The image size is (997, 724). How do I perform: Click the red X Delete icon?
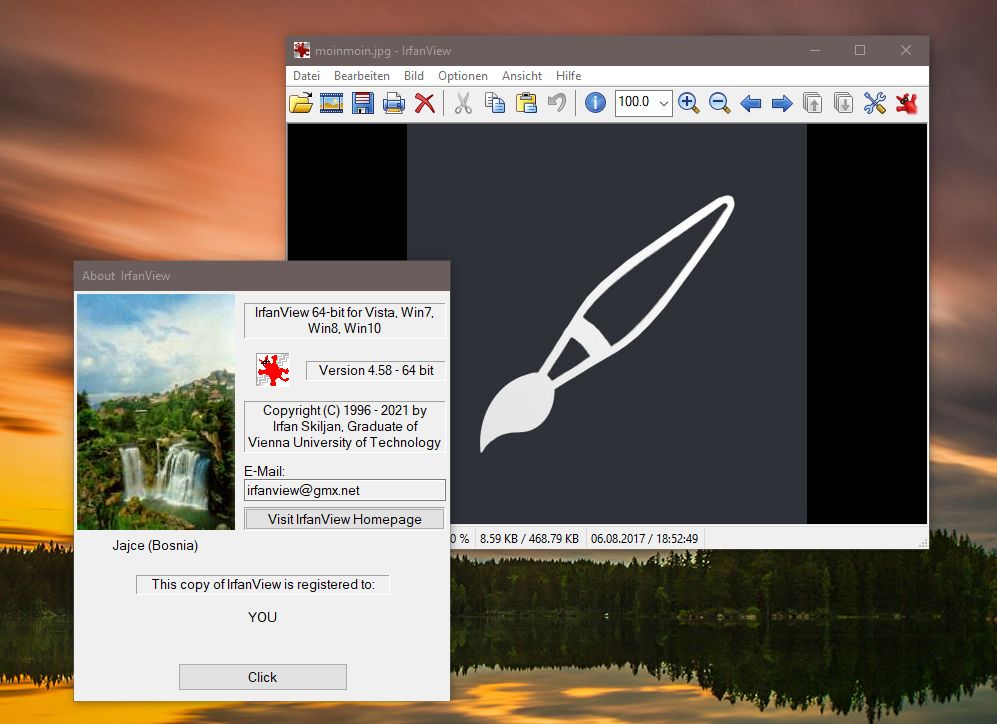(424, 102)
